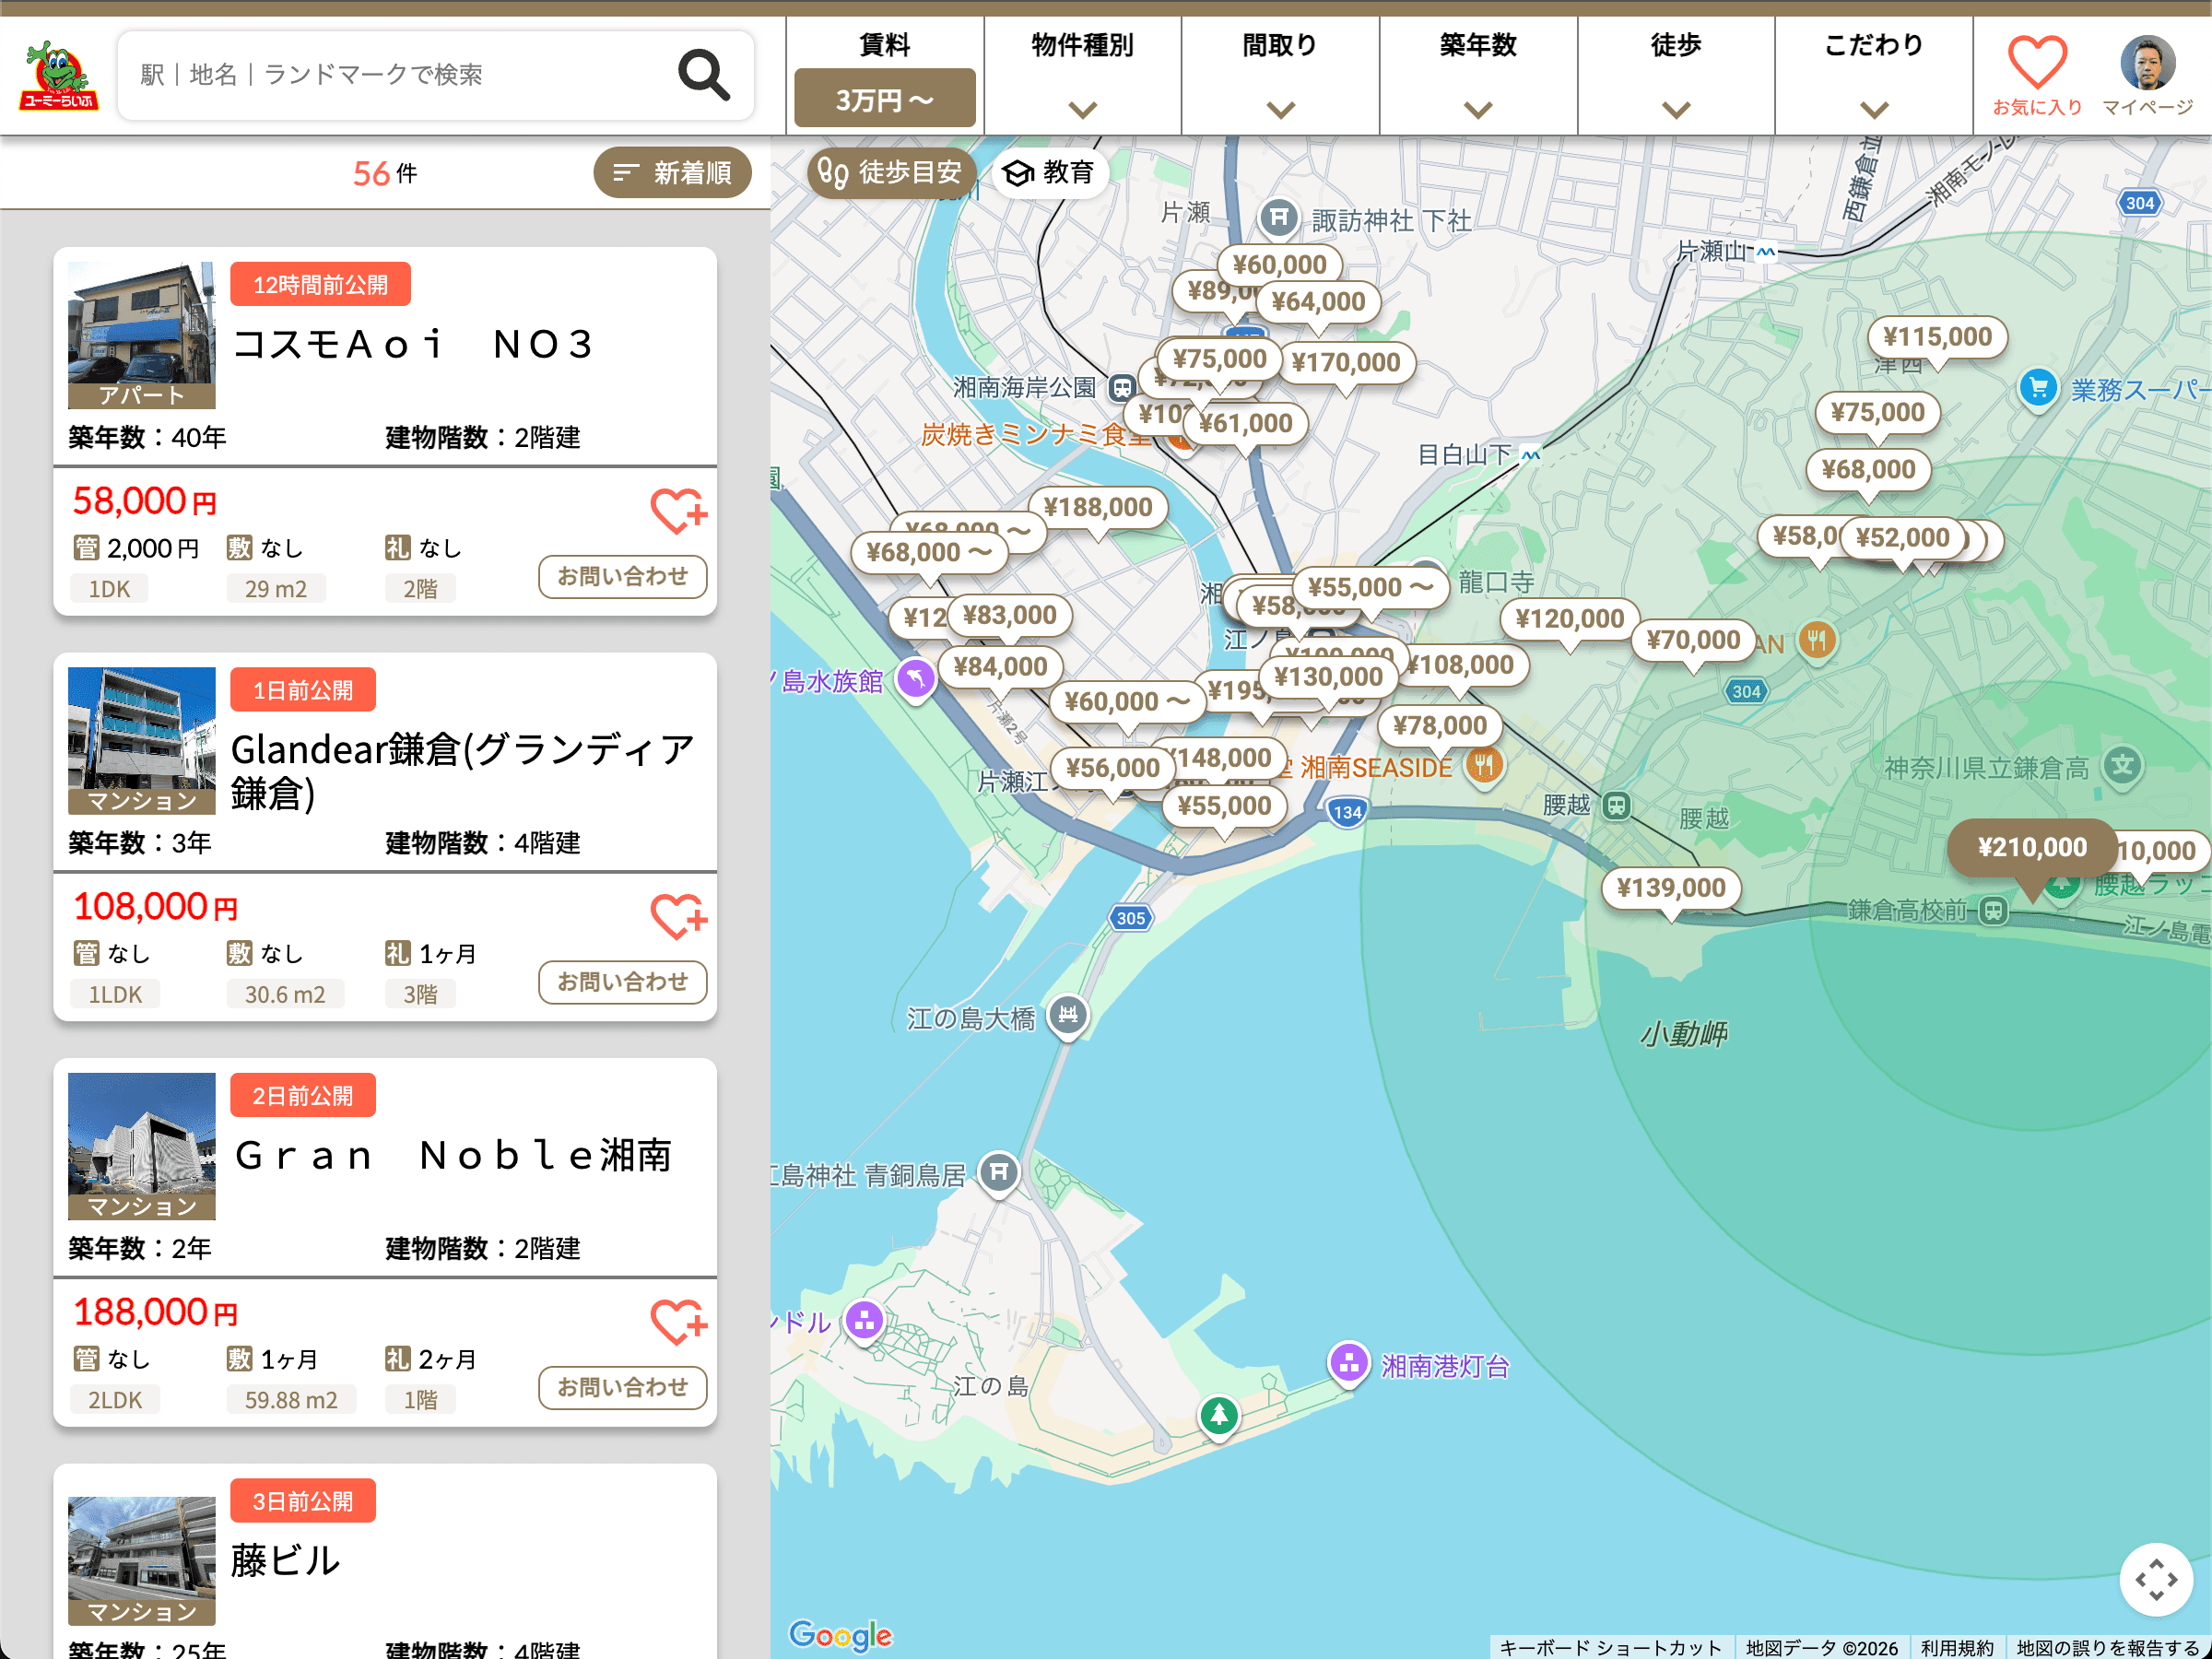Click the station landmark search input field
The width and height of the screenshot is (2212, 1659).
coord(400,72)
